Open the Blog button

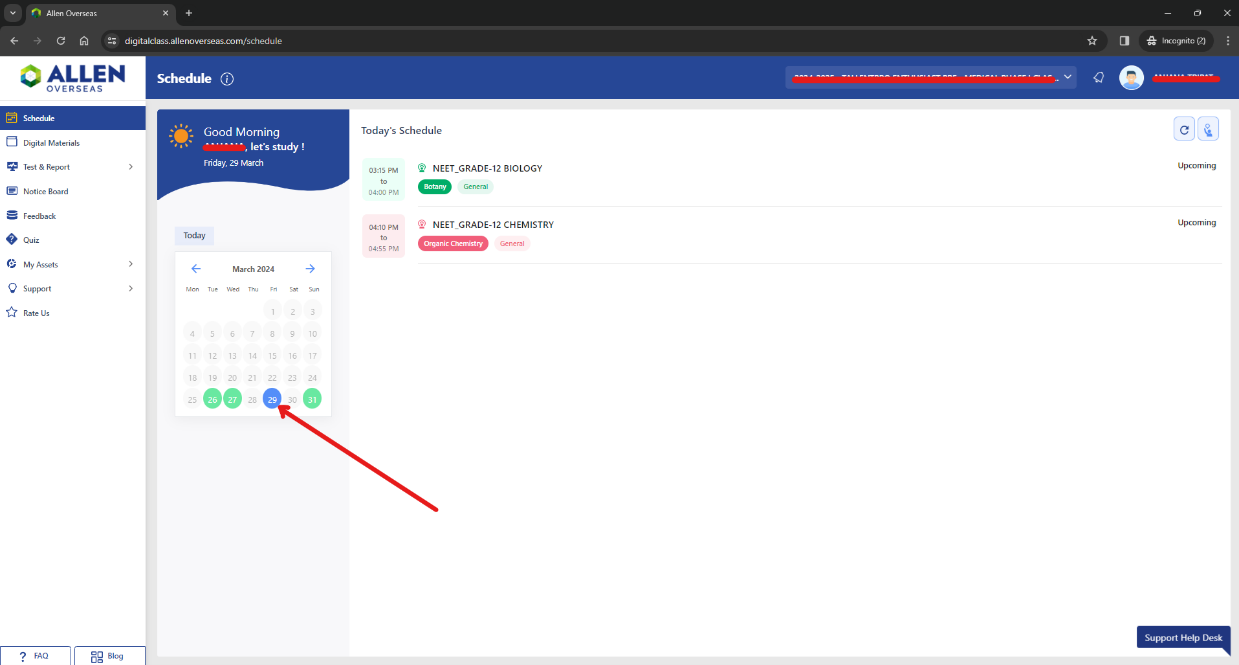click(x=109, y=656)
